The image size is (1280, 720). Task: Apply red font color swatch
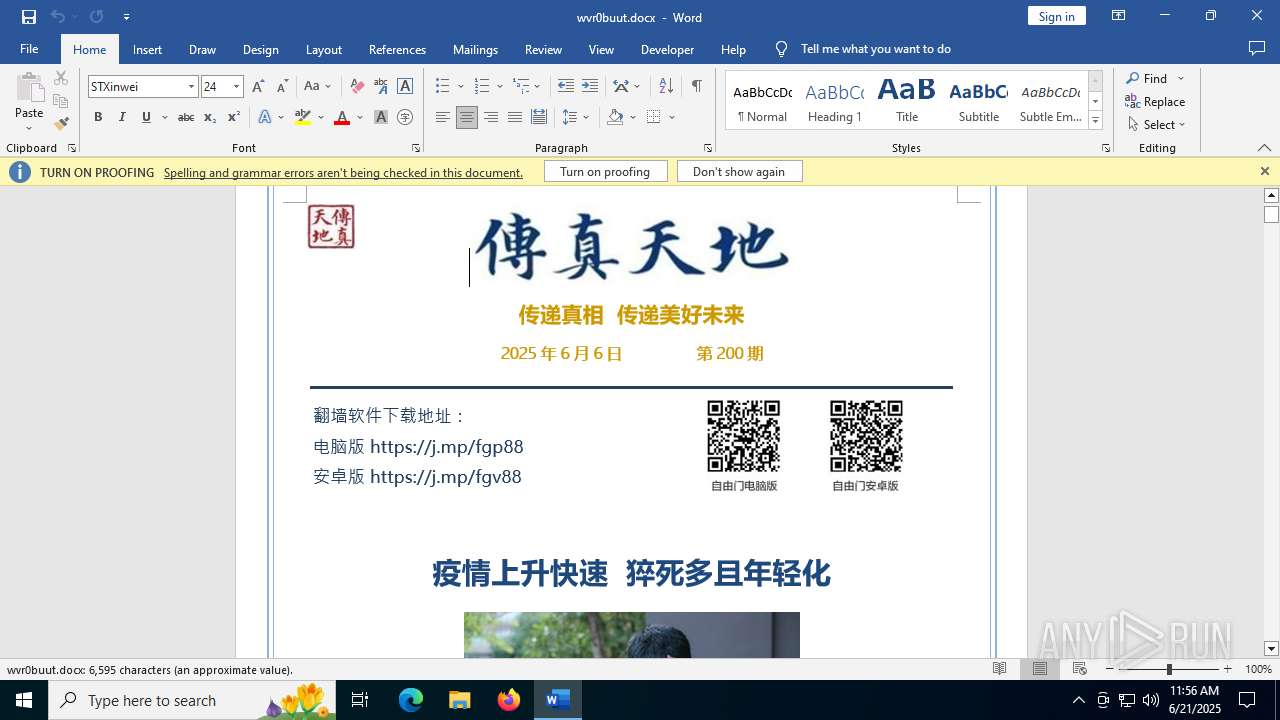[342, 117]
